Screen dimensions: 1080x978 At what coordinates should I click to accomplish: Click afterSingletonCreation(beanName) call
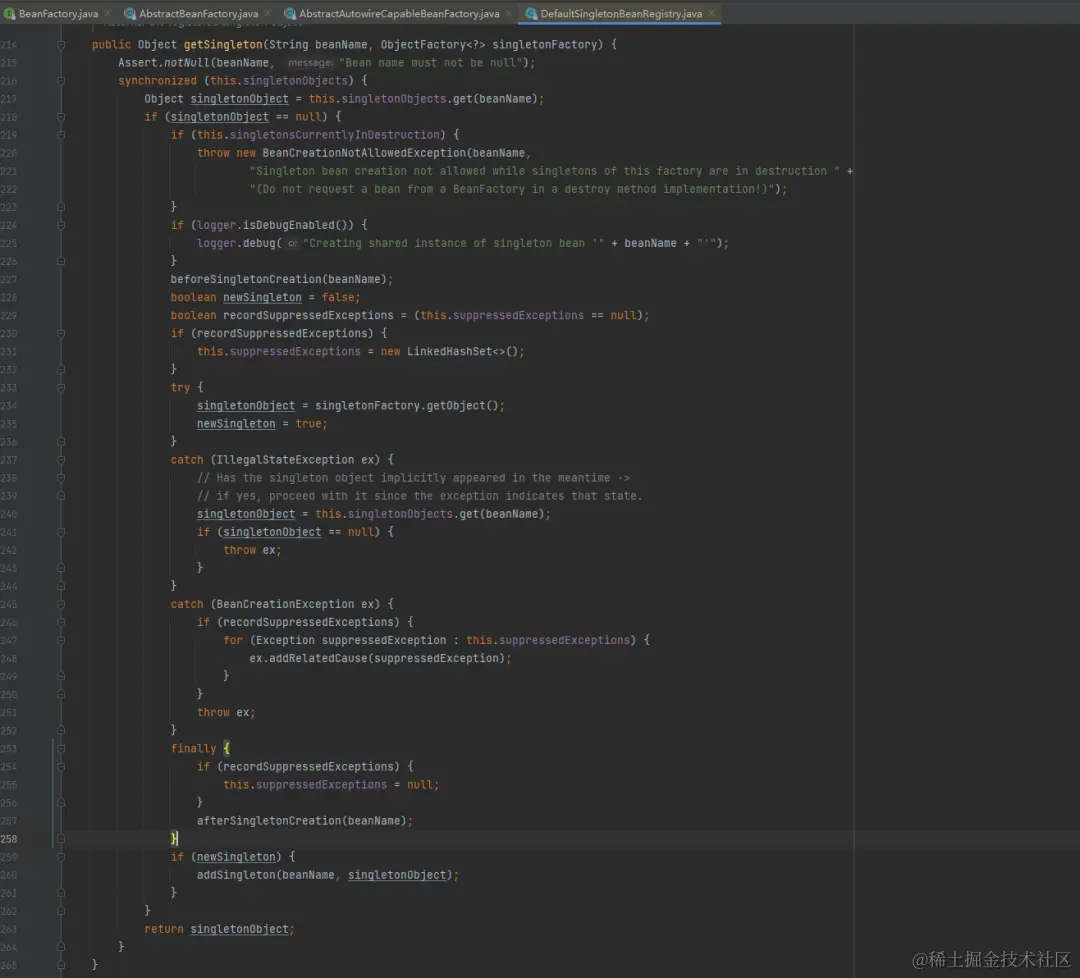[304, 821]
